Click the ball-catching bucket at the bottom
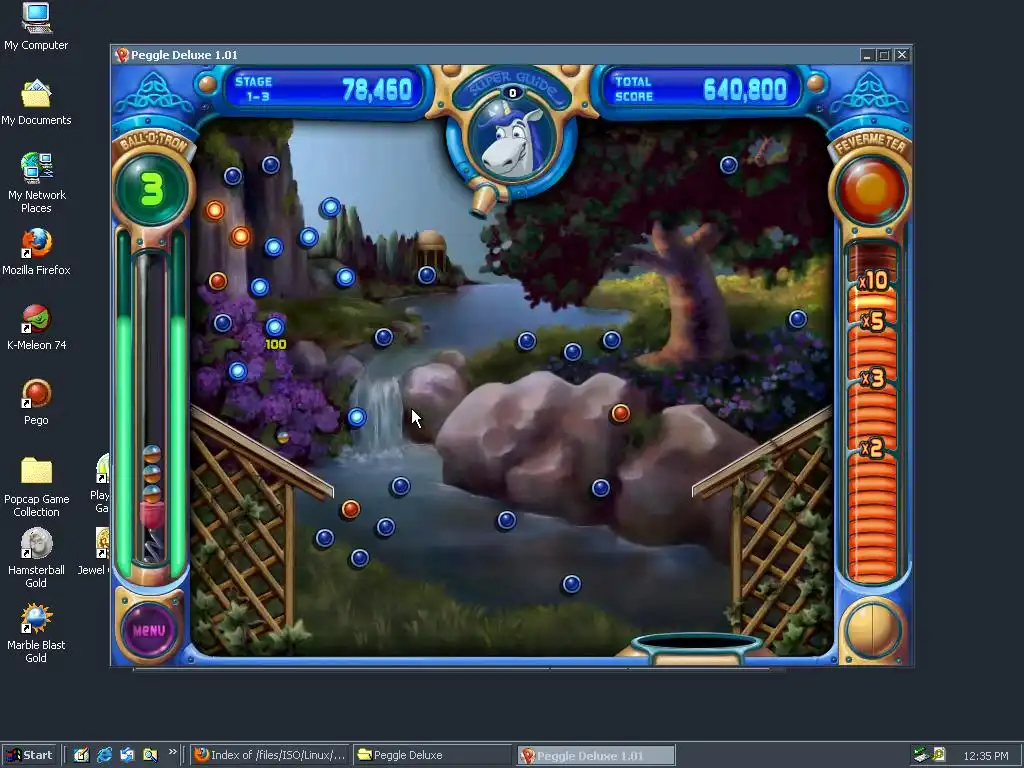This screenshot has width=1024, height=768. tap(697, 647)
